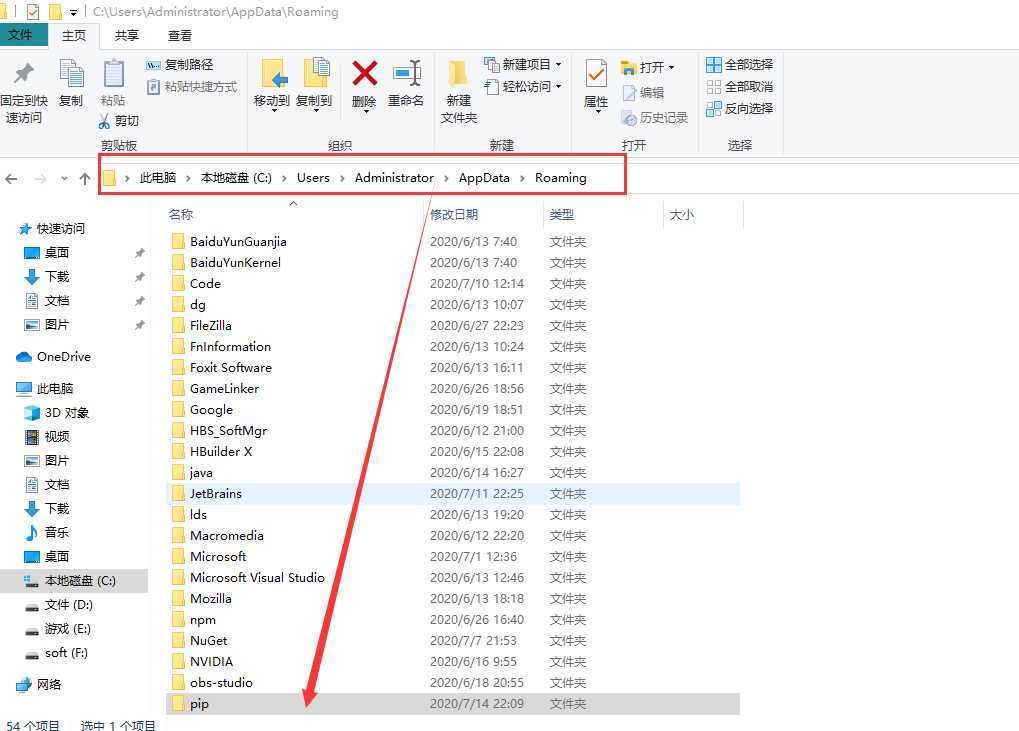Open pinned Downloads (下载) under Quick access
Viewport: 1019px width, 731px height.
click(47, 277)
